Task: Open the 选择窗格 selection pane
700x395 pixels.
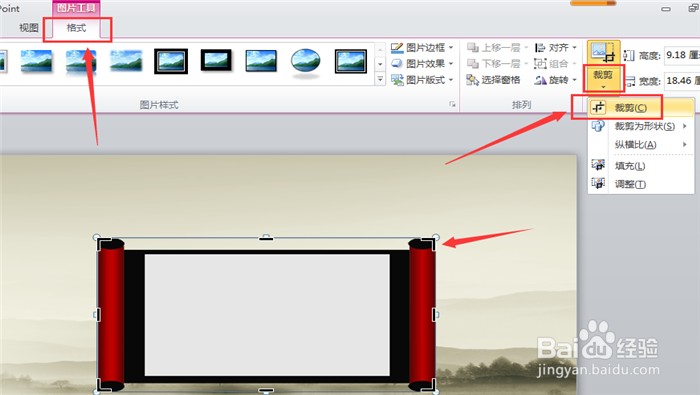Action: point(493,80)
